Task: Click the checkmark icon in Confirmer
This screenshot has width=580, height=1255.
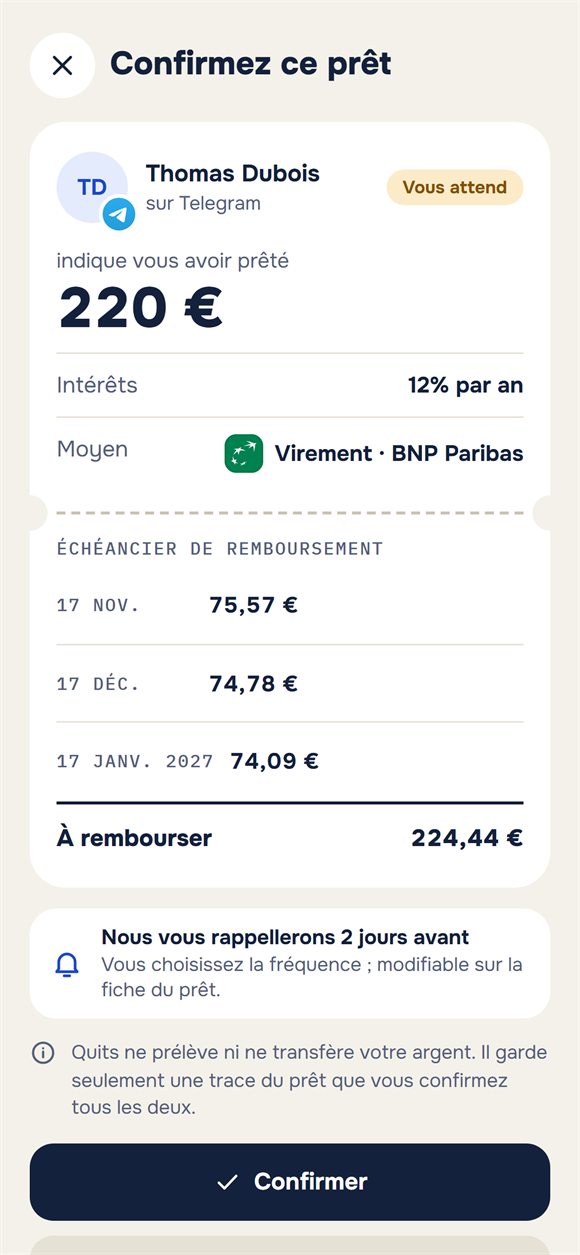Action: click(x=227, y=1182)
